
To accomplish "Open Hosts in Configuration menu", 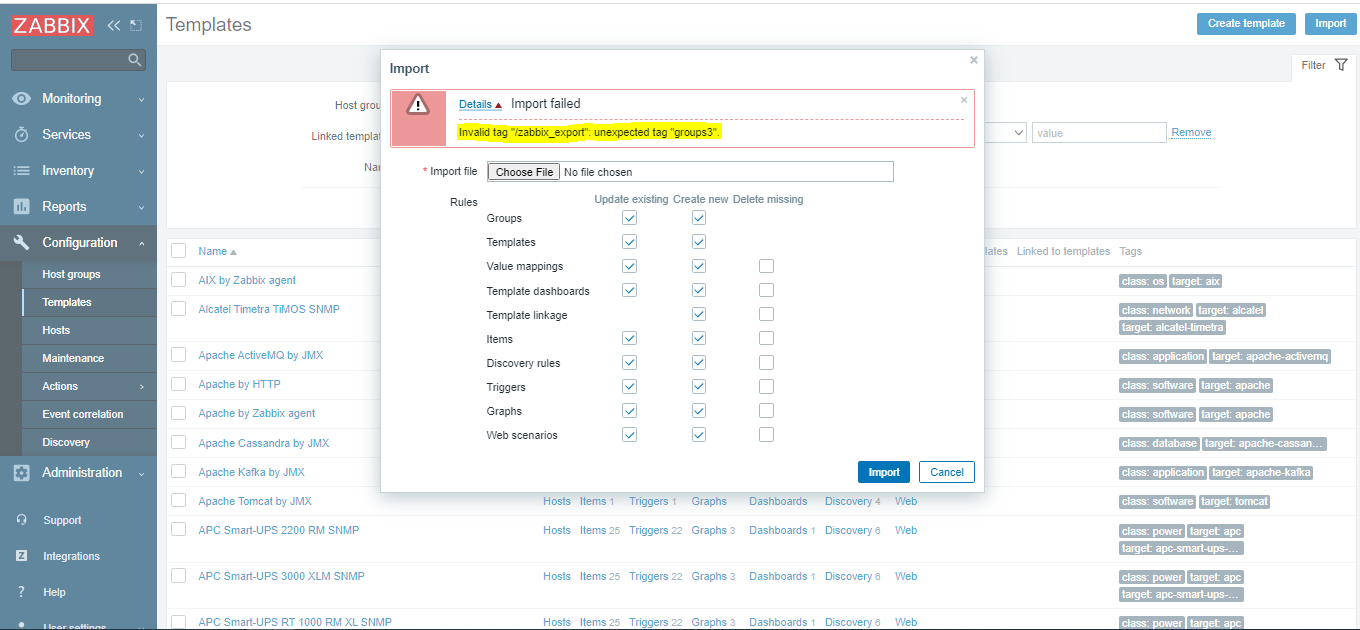I will click(x=56, y=330).
